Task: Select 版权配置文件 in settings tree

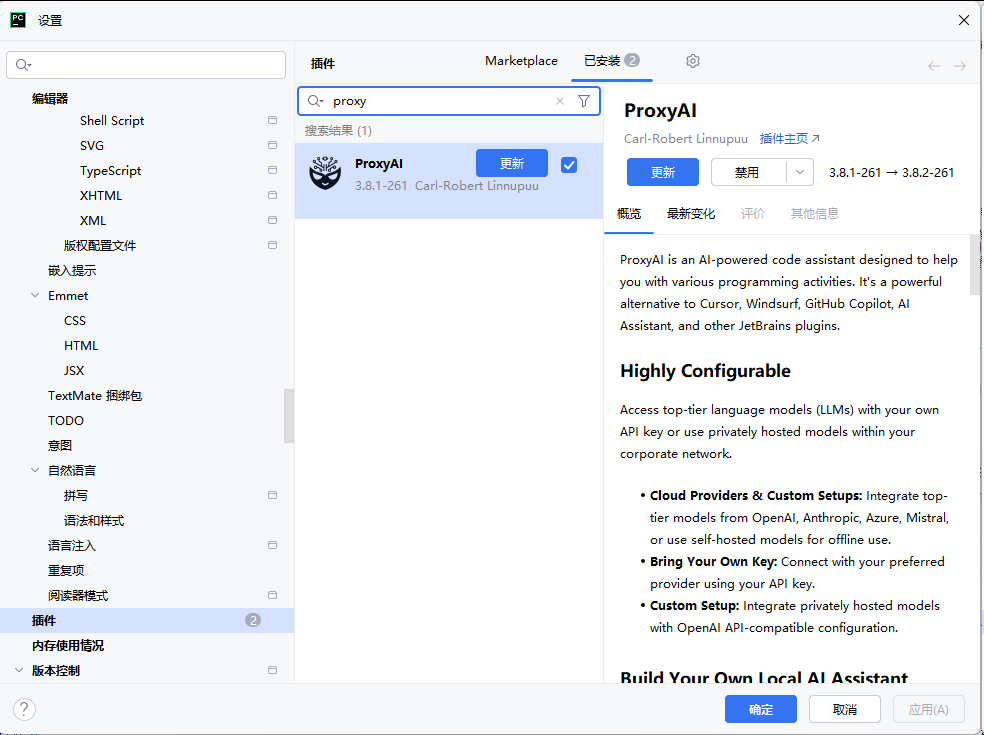Action: coord(100,245)
